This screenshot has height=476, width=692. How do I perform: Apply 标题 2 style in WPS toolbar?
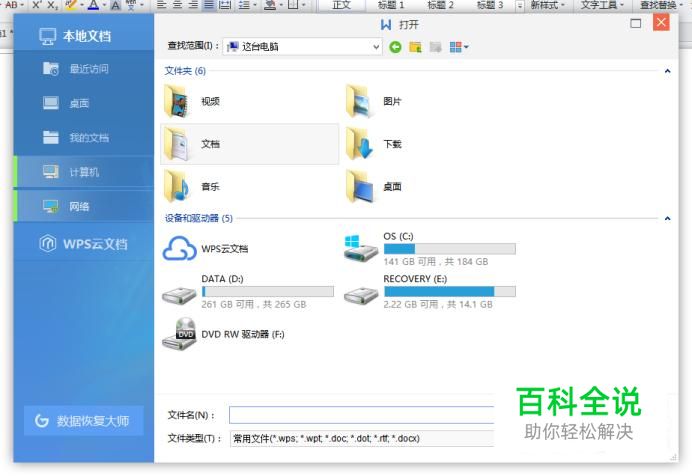click(440, 5)
